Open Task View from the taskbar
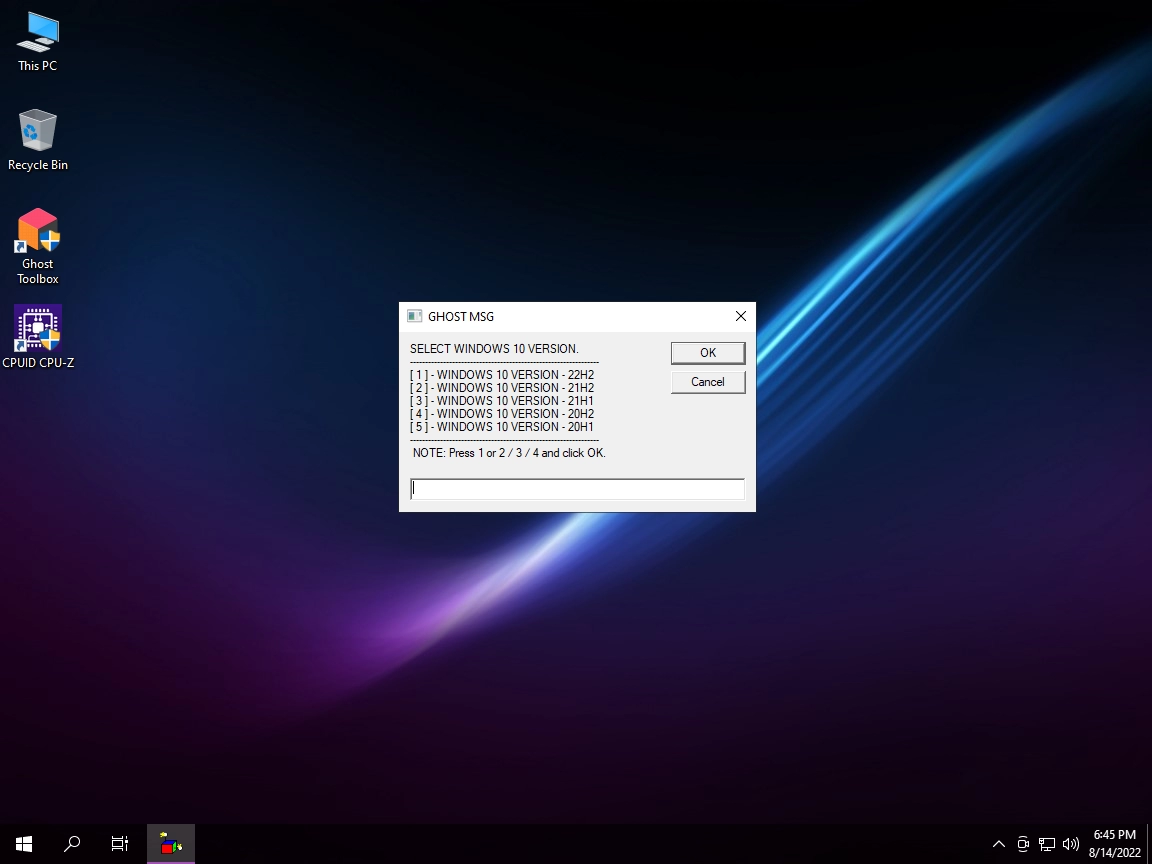The image size is (1152, 864). [x=120, y=843]
